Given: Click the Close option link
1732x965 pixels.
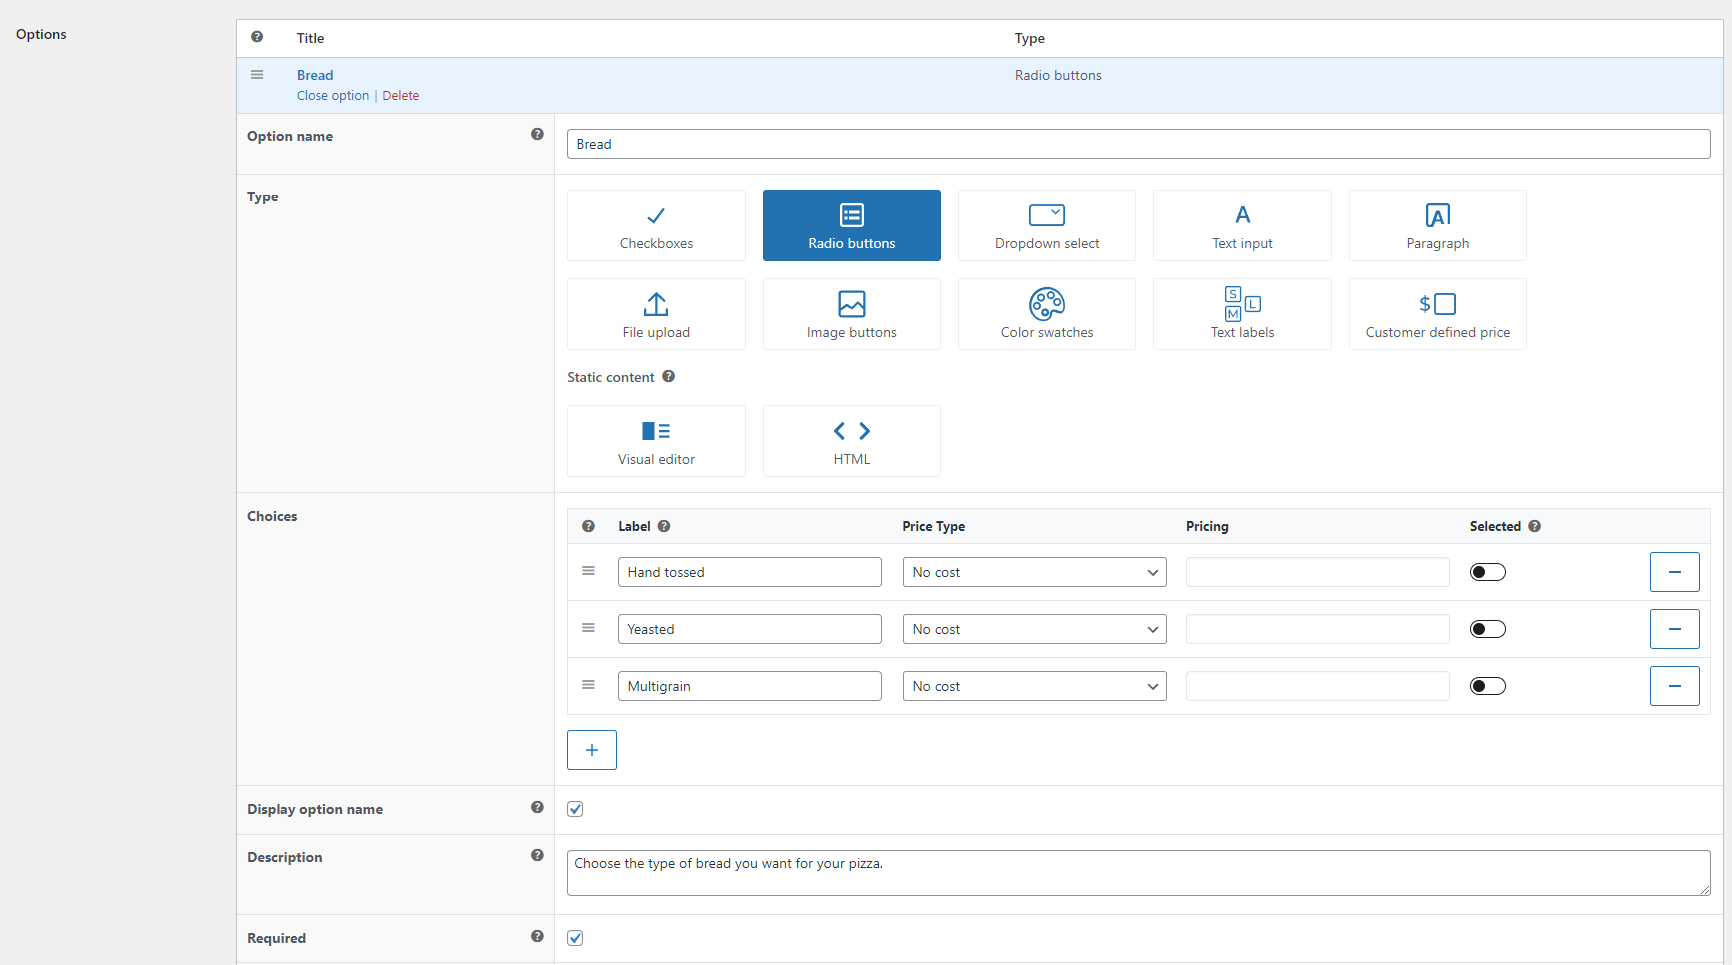Looking at the screenshot, I should pyautogui.click(x=332, y=96).
